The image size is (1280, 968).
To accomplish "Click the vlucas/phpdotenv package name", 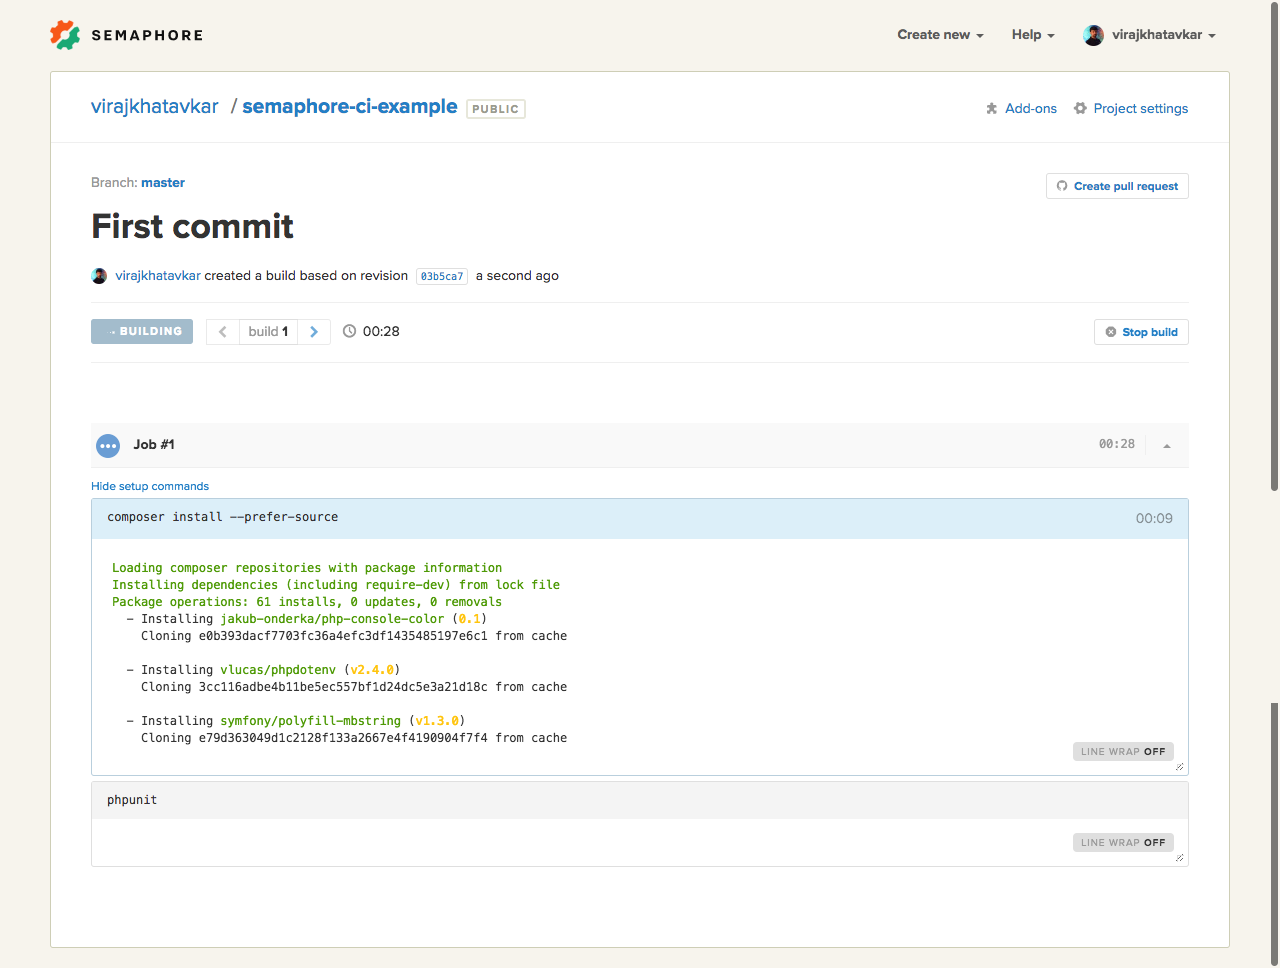I will (x=278, y=670).
